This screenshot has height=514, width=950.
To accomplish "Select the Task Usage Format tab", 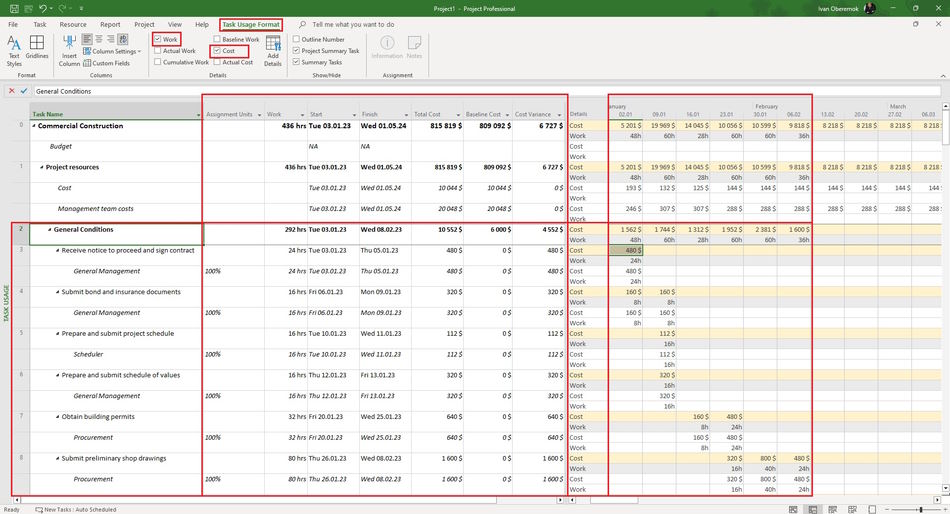I will [x=251, y=24].
